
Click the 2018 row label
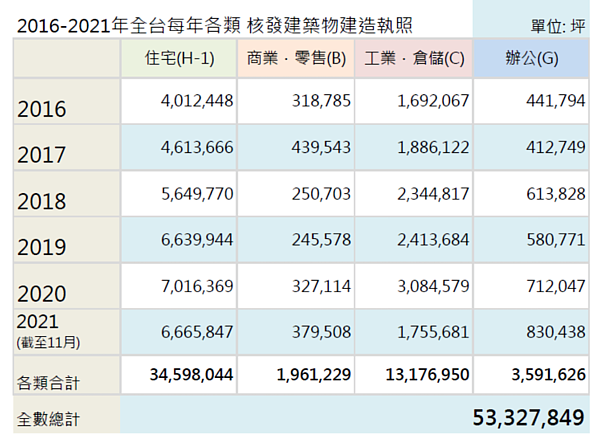[x=42, y=201]
